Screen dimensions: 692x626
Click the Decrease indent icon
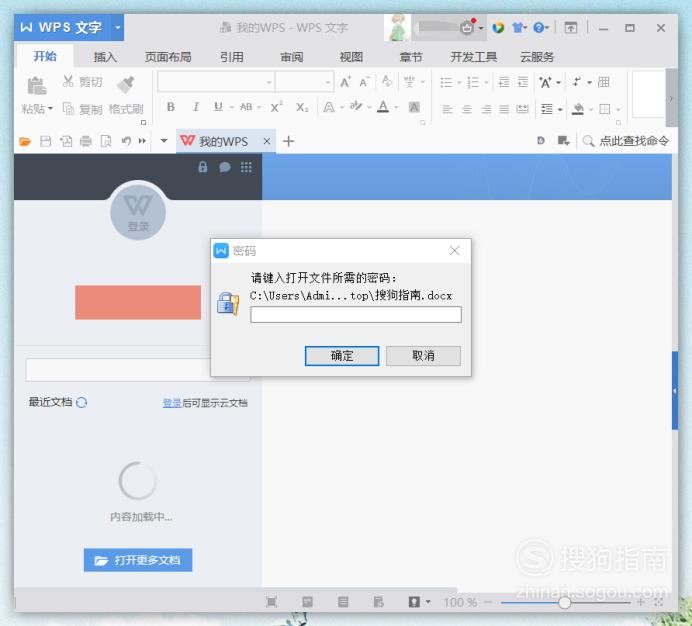click(x=504, y=82)
